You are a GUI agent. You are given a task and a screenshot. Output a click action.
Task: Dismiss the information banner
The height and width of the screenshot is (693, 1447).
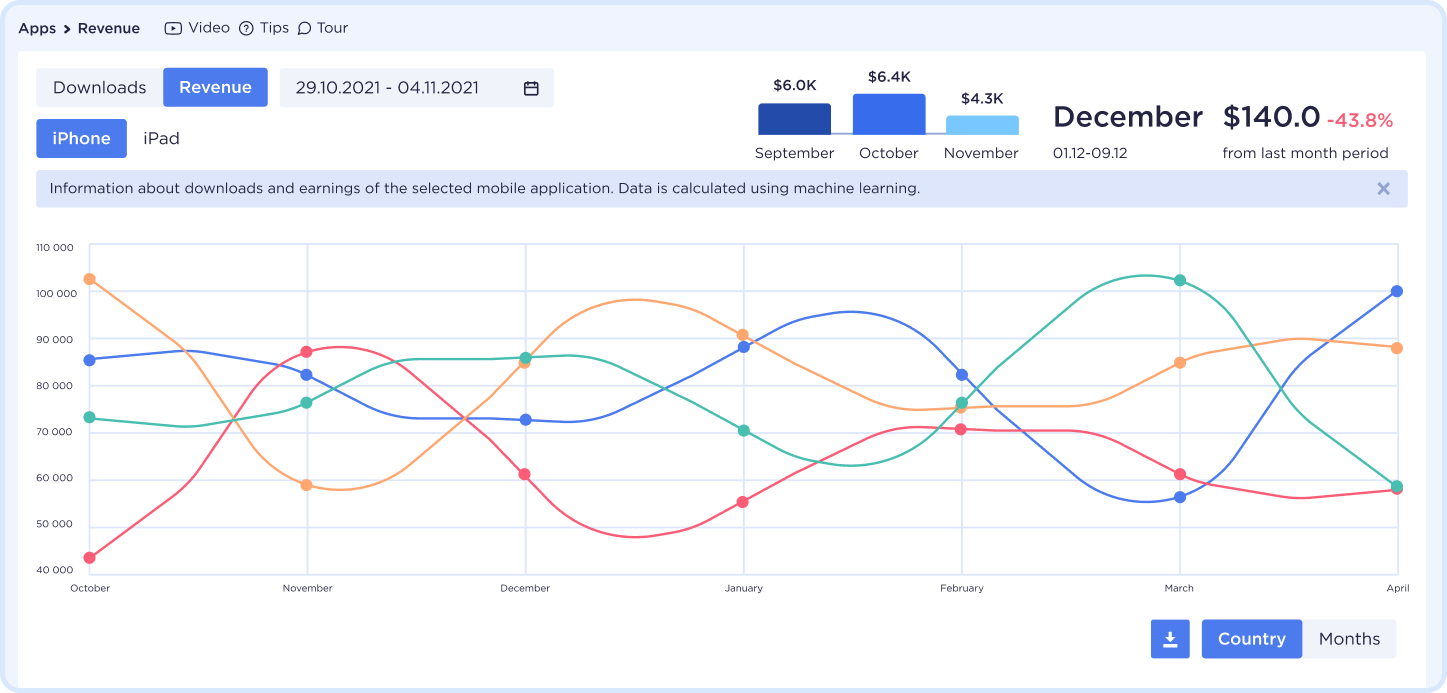[1383, 188]
